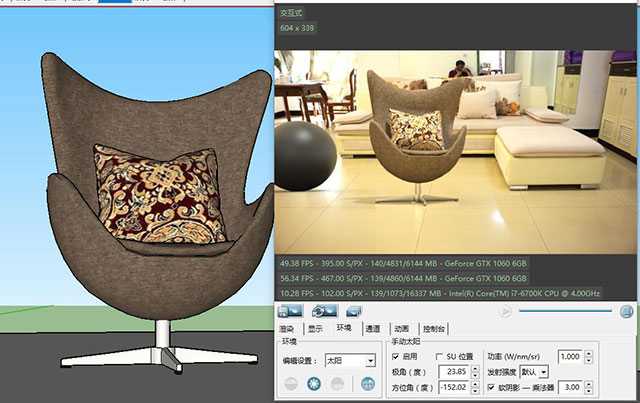
Task: Click the third greyed environment icon
Action: (337, 383)
